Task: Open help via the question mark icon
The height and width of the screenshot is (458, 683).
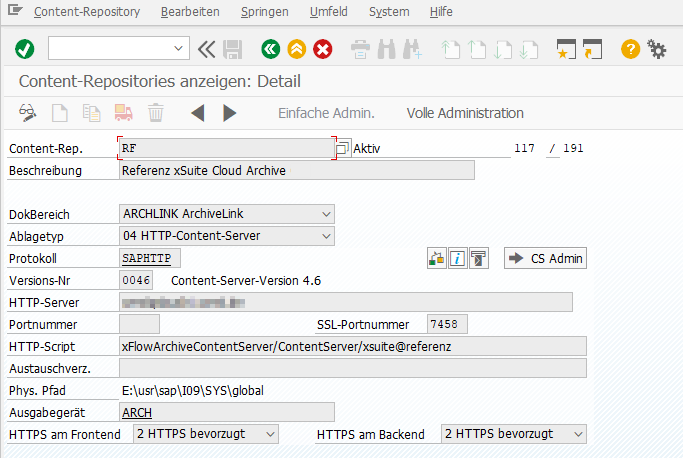Action: pyautogui.click(x=630, y=48)
